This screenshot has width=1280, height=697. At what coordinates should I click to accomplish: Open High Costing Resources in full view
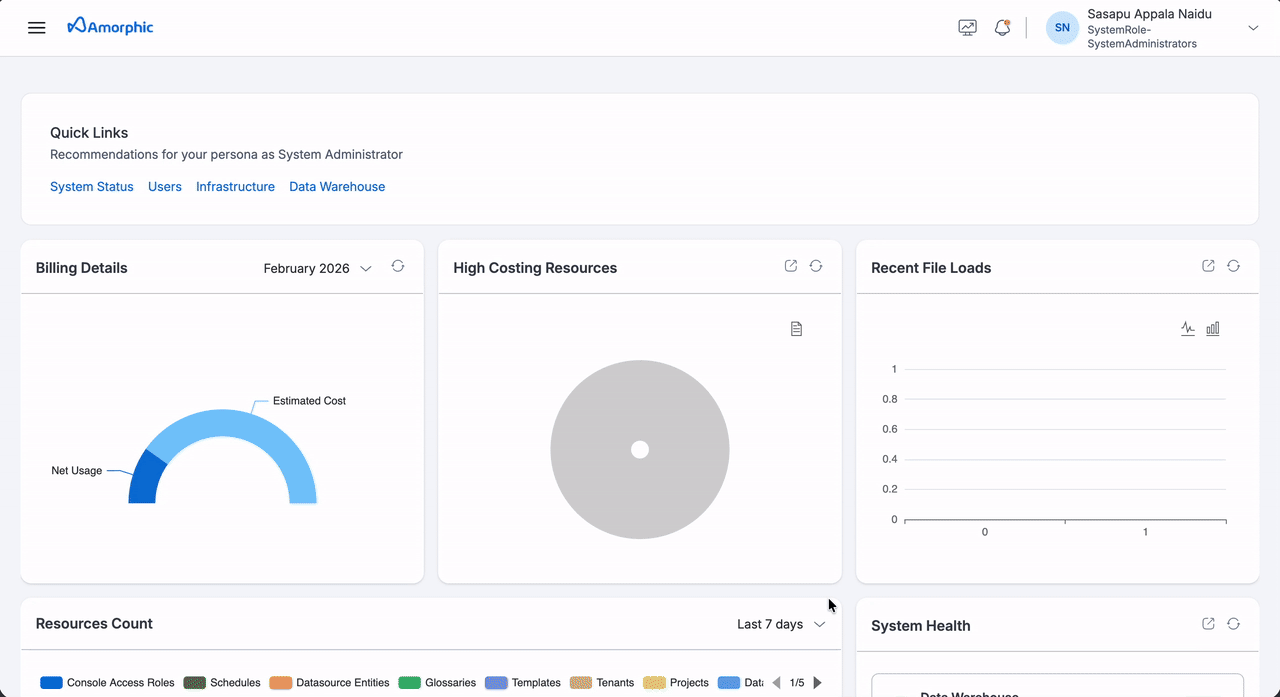(790, 265)
